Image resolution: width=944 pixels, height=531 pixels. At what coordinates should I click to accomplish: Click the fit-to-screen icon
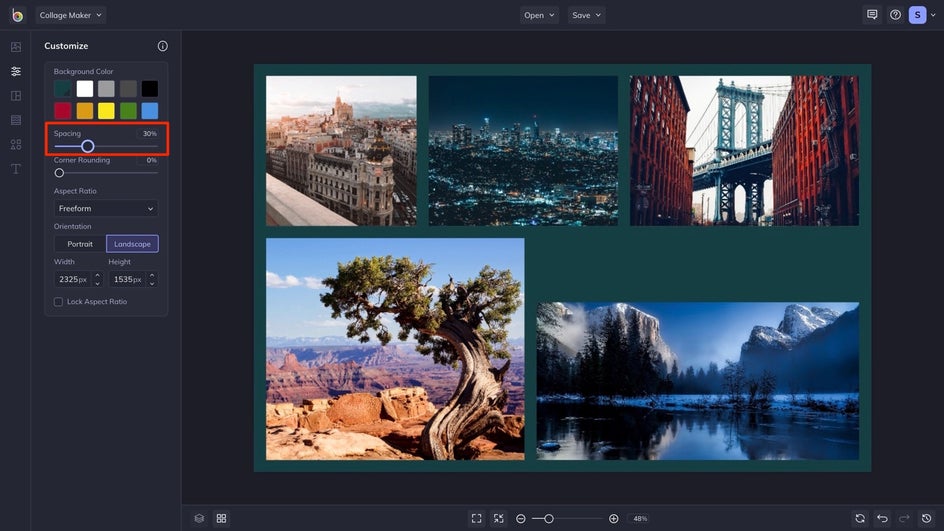tap(476, 518)
